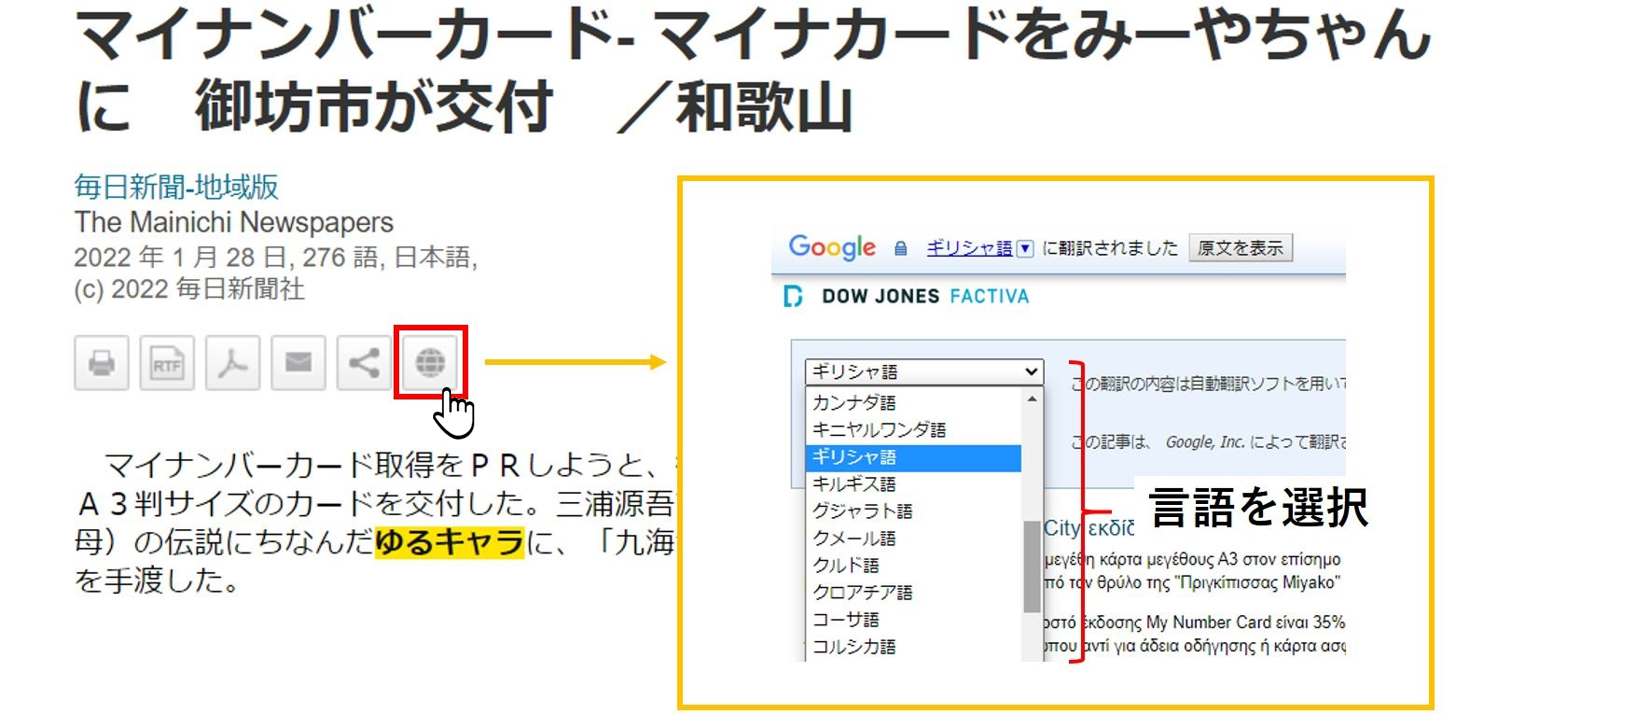The image size is (1650, 714).
Task: Click the ギリシャ語 link in Google bar
Action: (968, 249)
